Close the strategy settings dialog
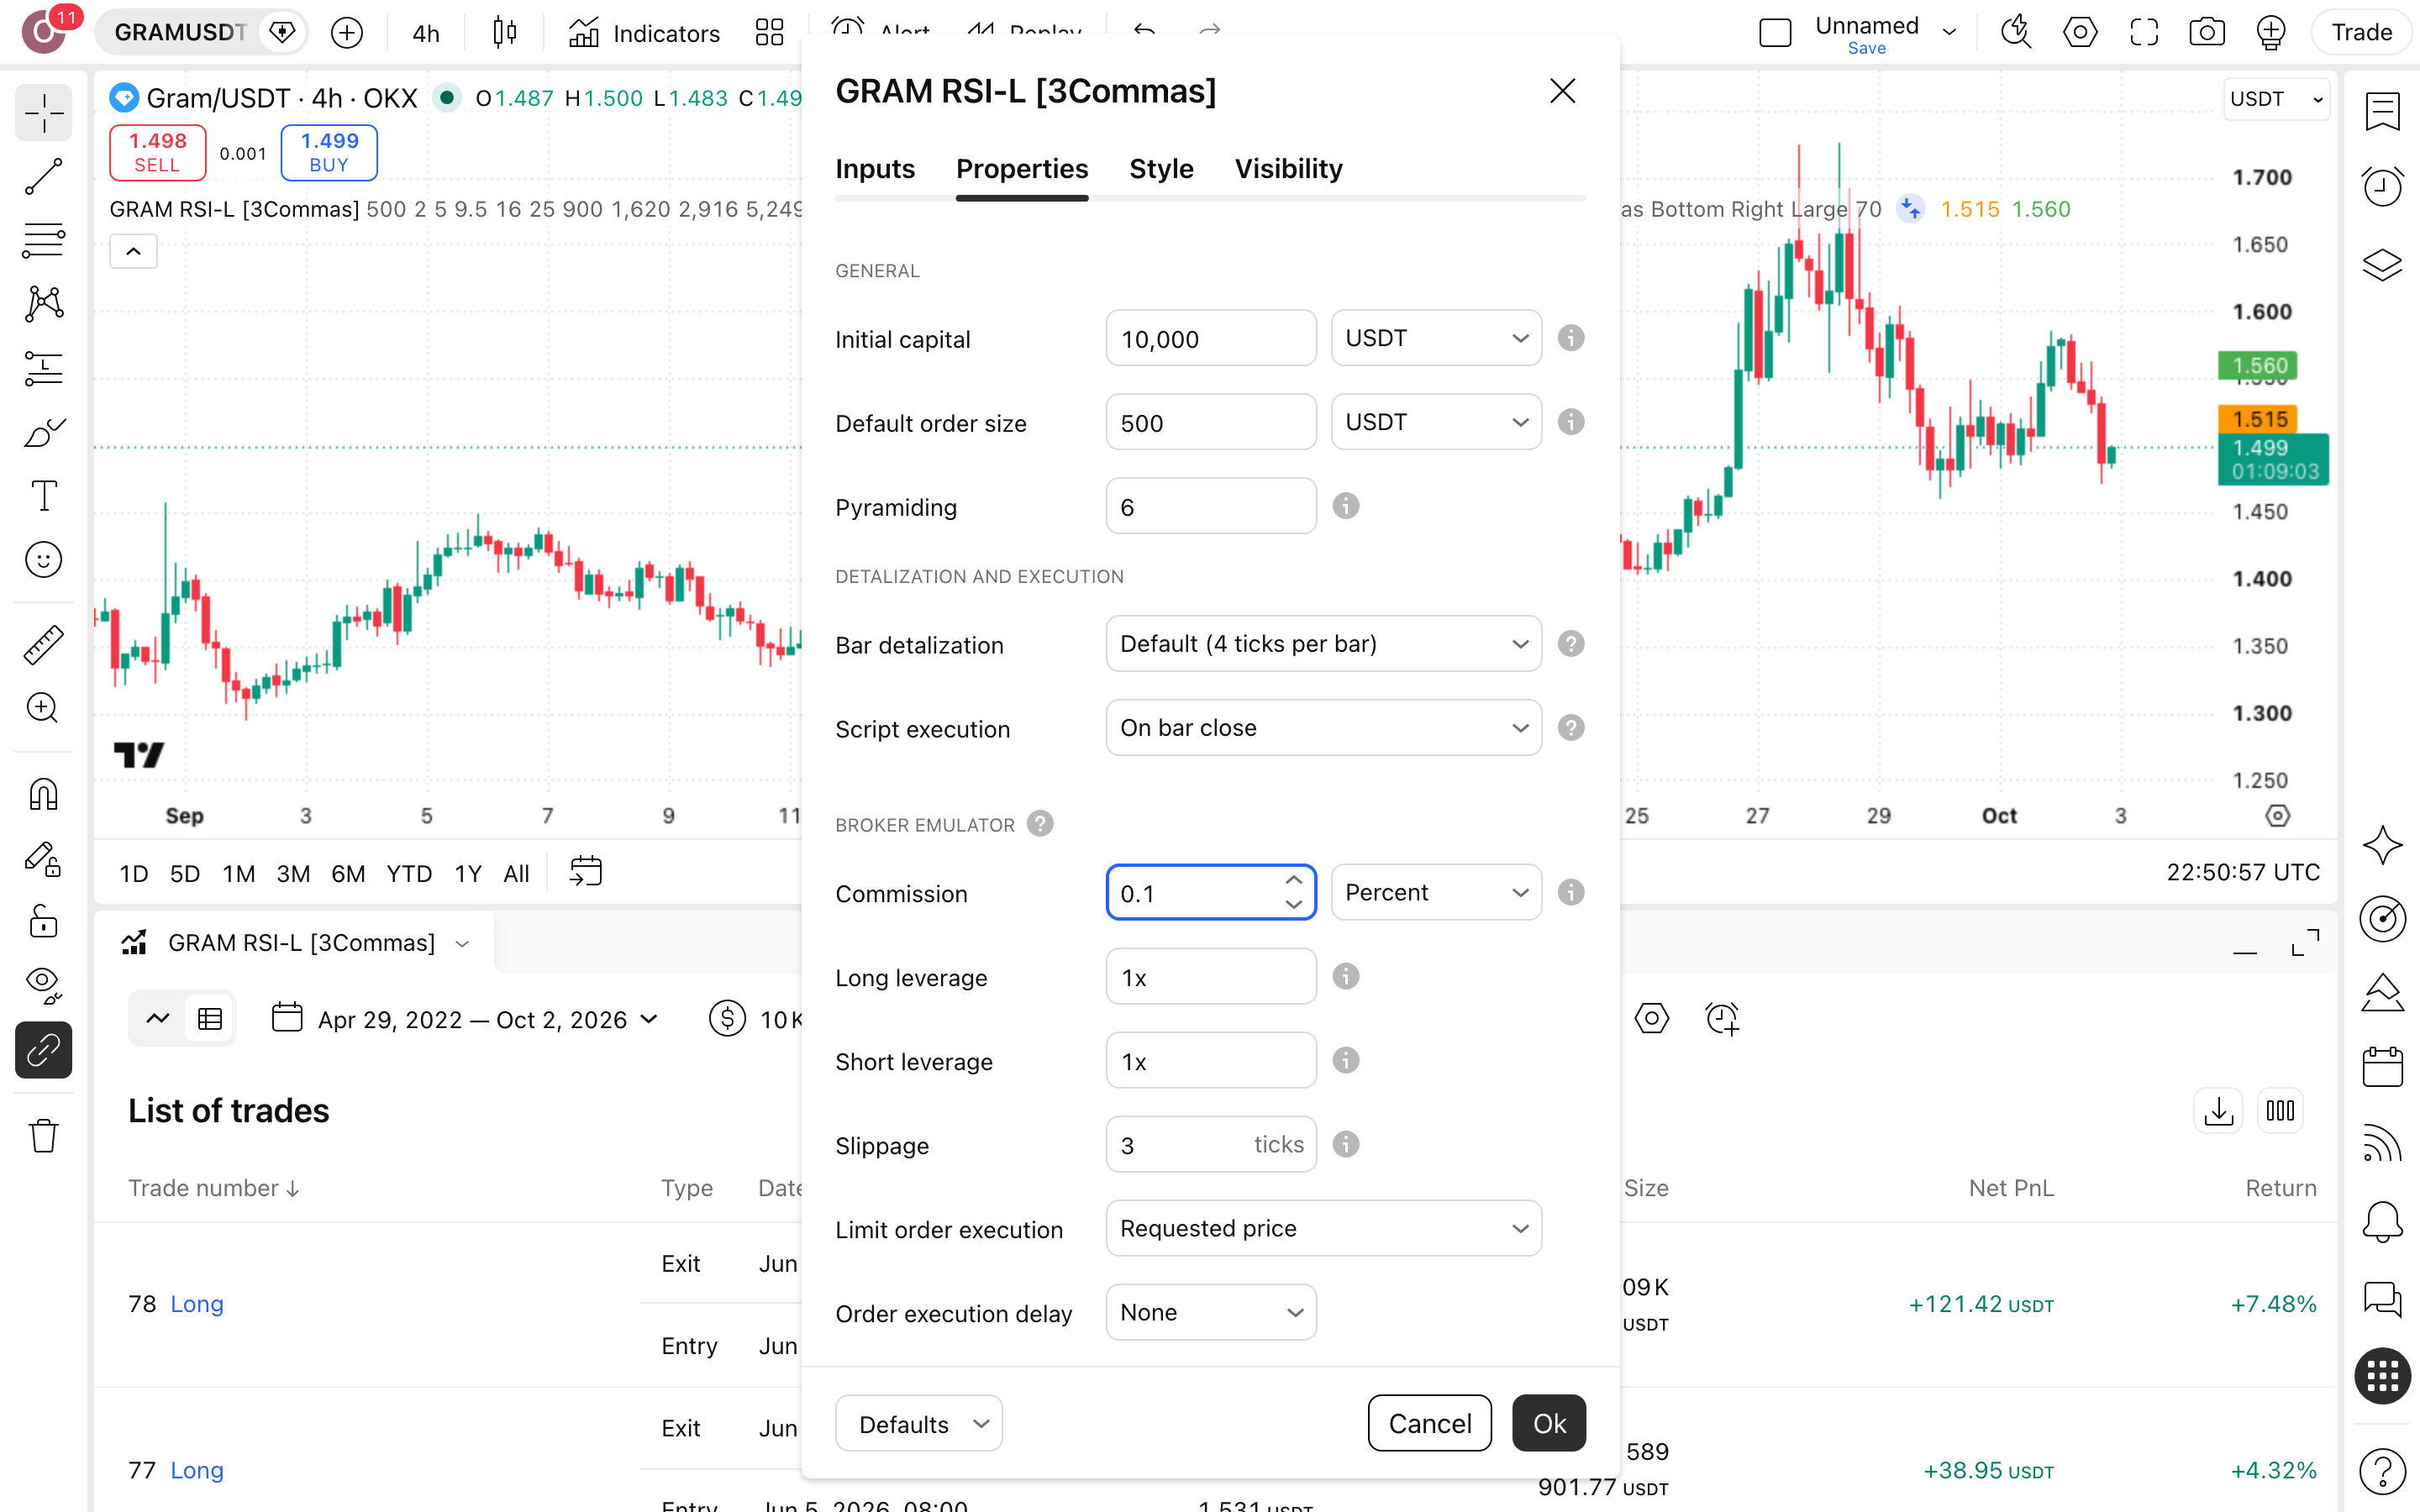 pyautogui.click(x=1562, y=91)
